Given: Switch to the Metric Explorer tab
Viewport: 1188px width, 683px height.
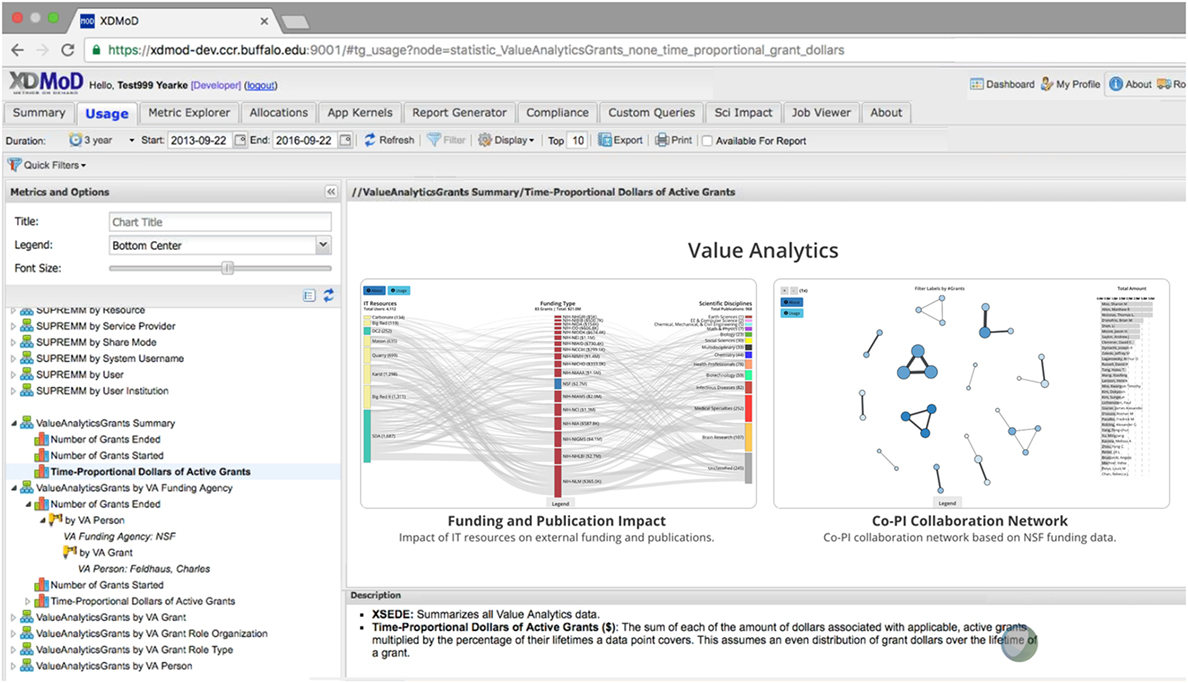Looking at the screenshot, I should click(x=189, y=113).
